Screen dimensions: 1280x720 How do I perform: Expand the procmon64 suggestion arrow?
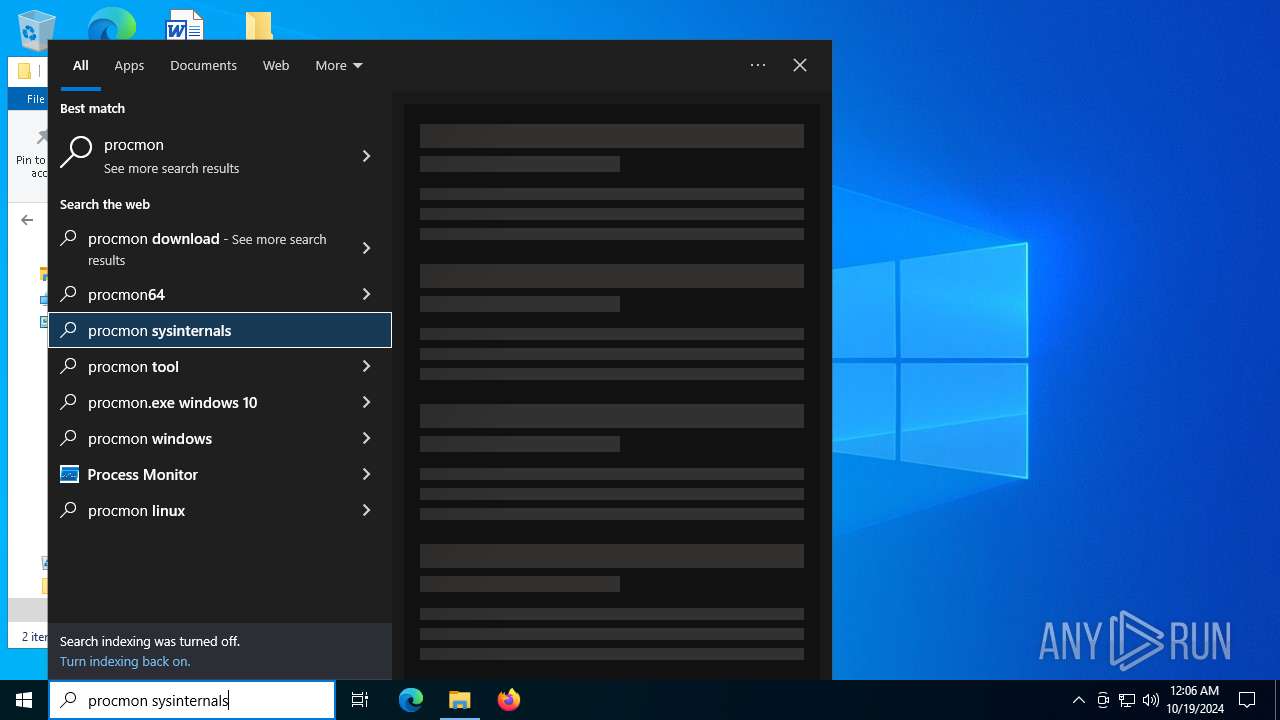[366, 294]
